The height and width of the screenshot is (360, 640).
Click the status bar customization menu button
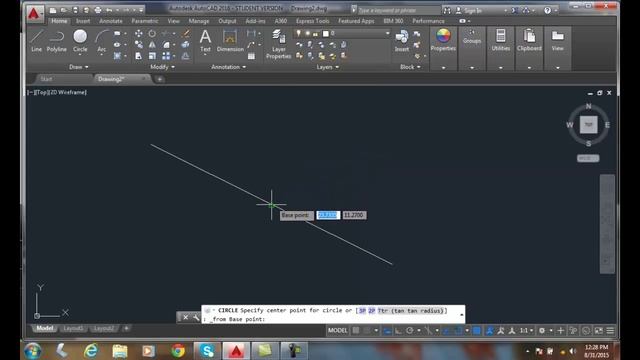610,331
